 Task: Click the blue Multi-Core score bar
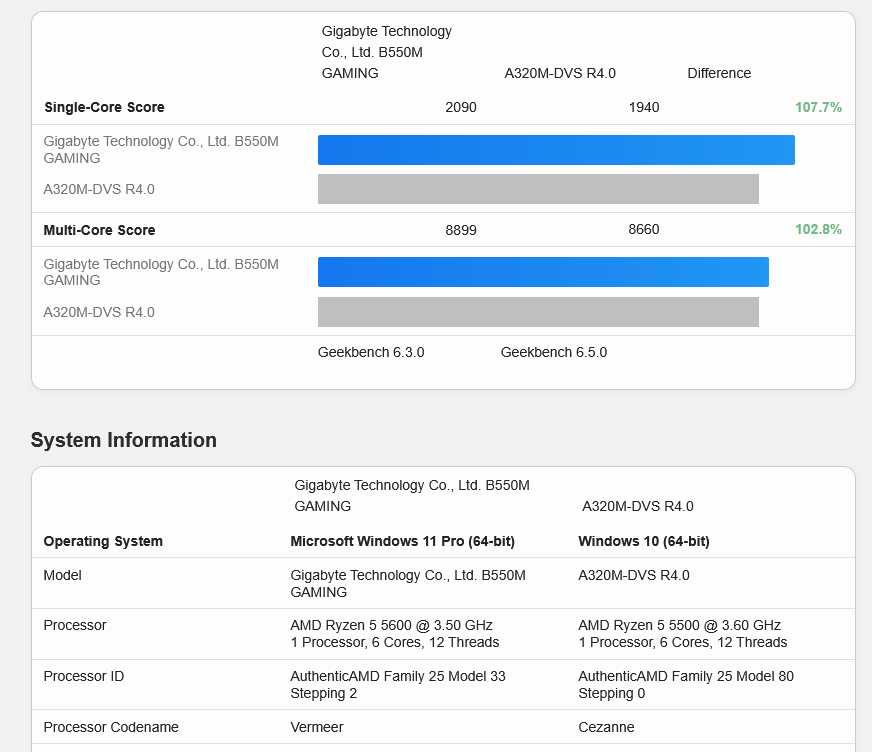(x=543, y=272)
